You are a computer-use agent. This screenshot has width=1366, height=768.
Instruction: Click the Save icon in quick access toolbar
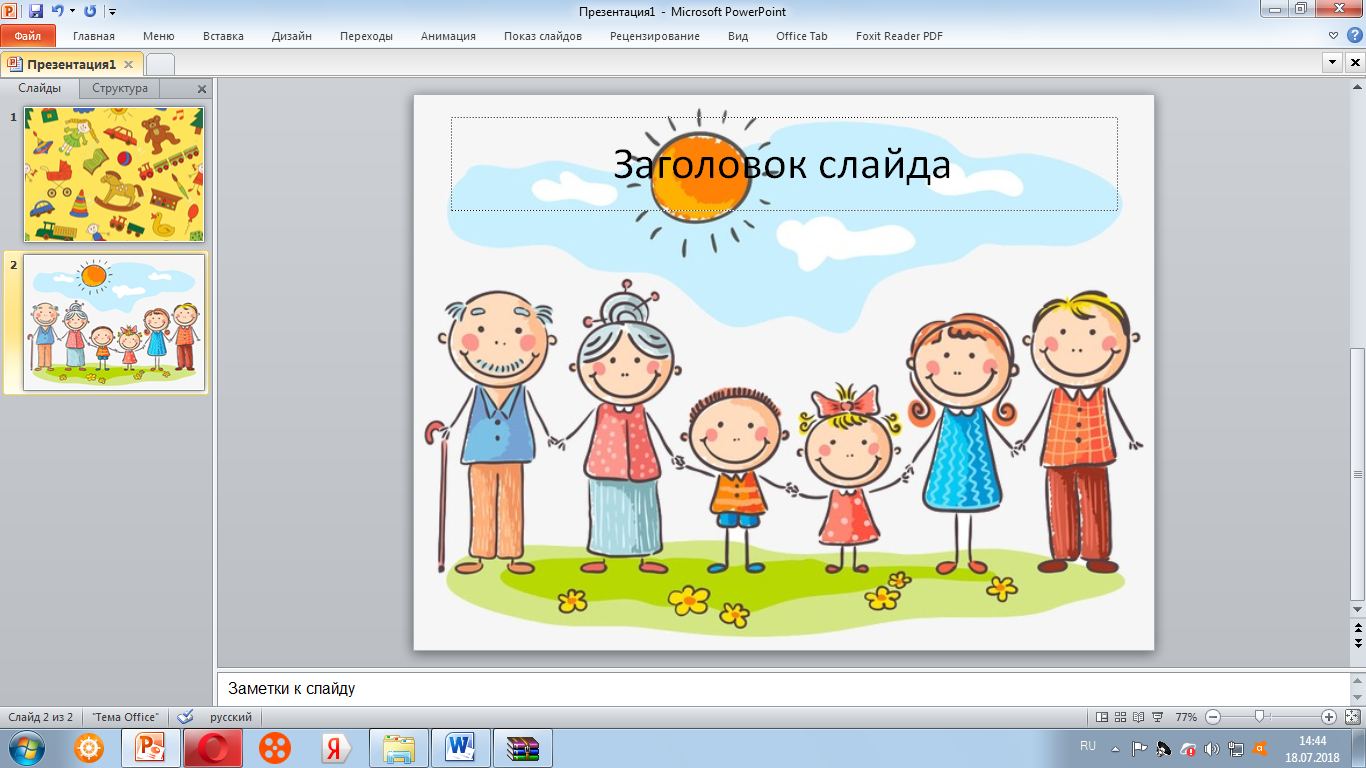tap(36, 11)
